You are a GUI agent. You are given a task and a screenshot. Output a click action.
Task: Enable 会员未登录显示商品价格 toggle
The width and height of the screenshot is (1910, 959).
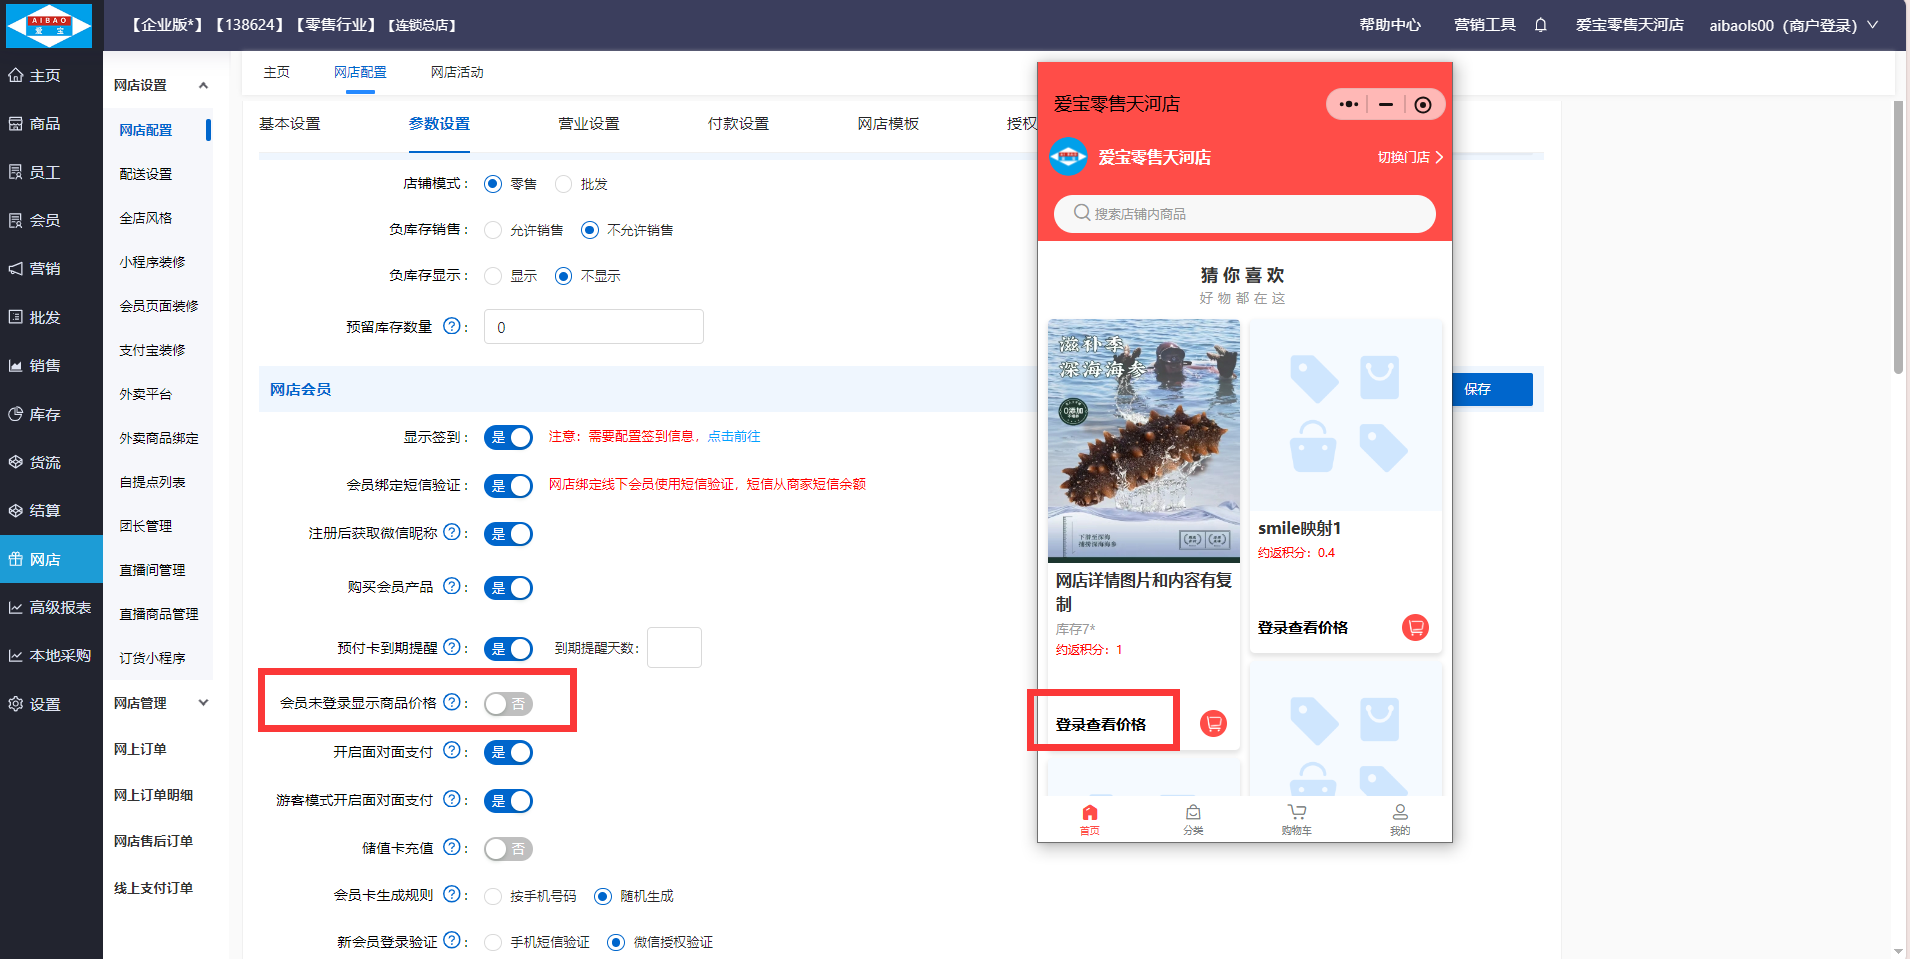[508, 704]
